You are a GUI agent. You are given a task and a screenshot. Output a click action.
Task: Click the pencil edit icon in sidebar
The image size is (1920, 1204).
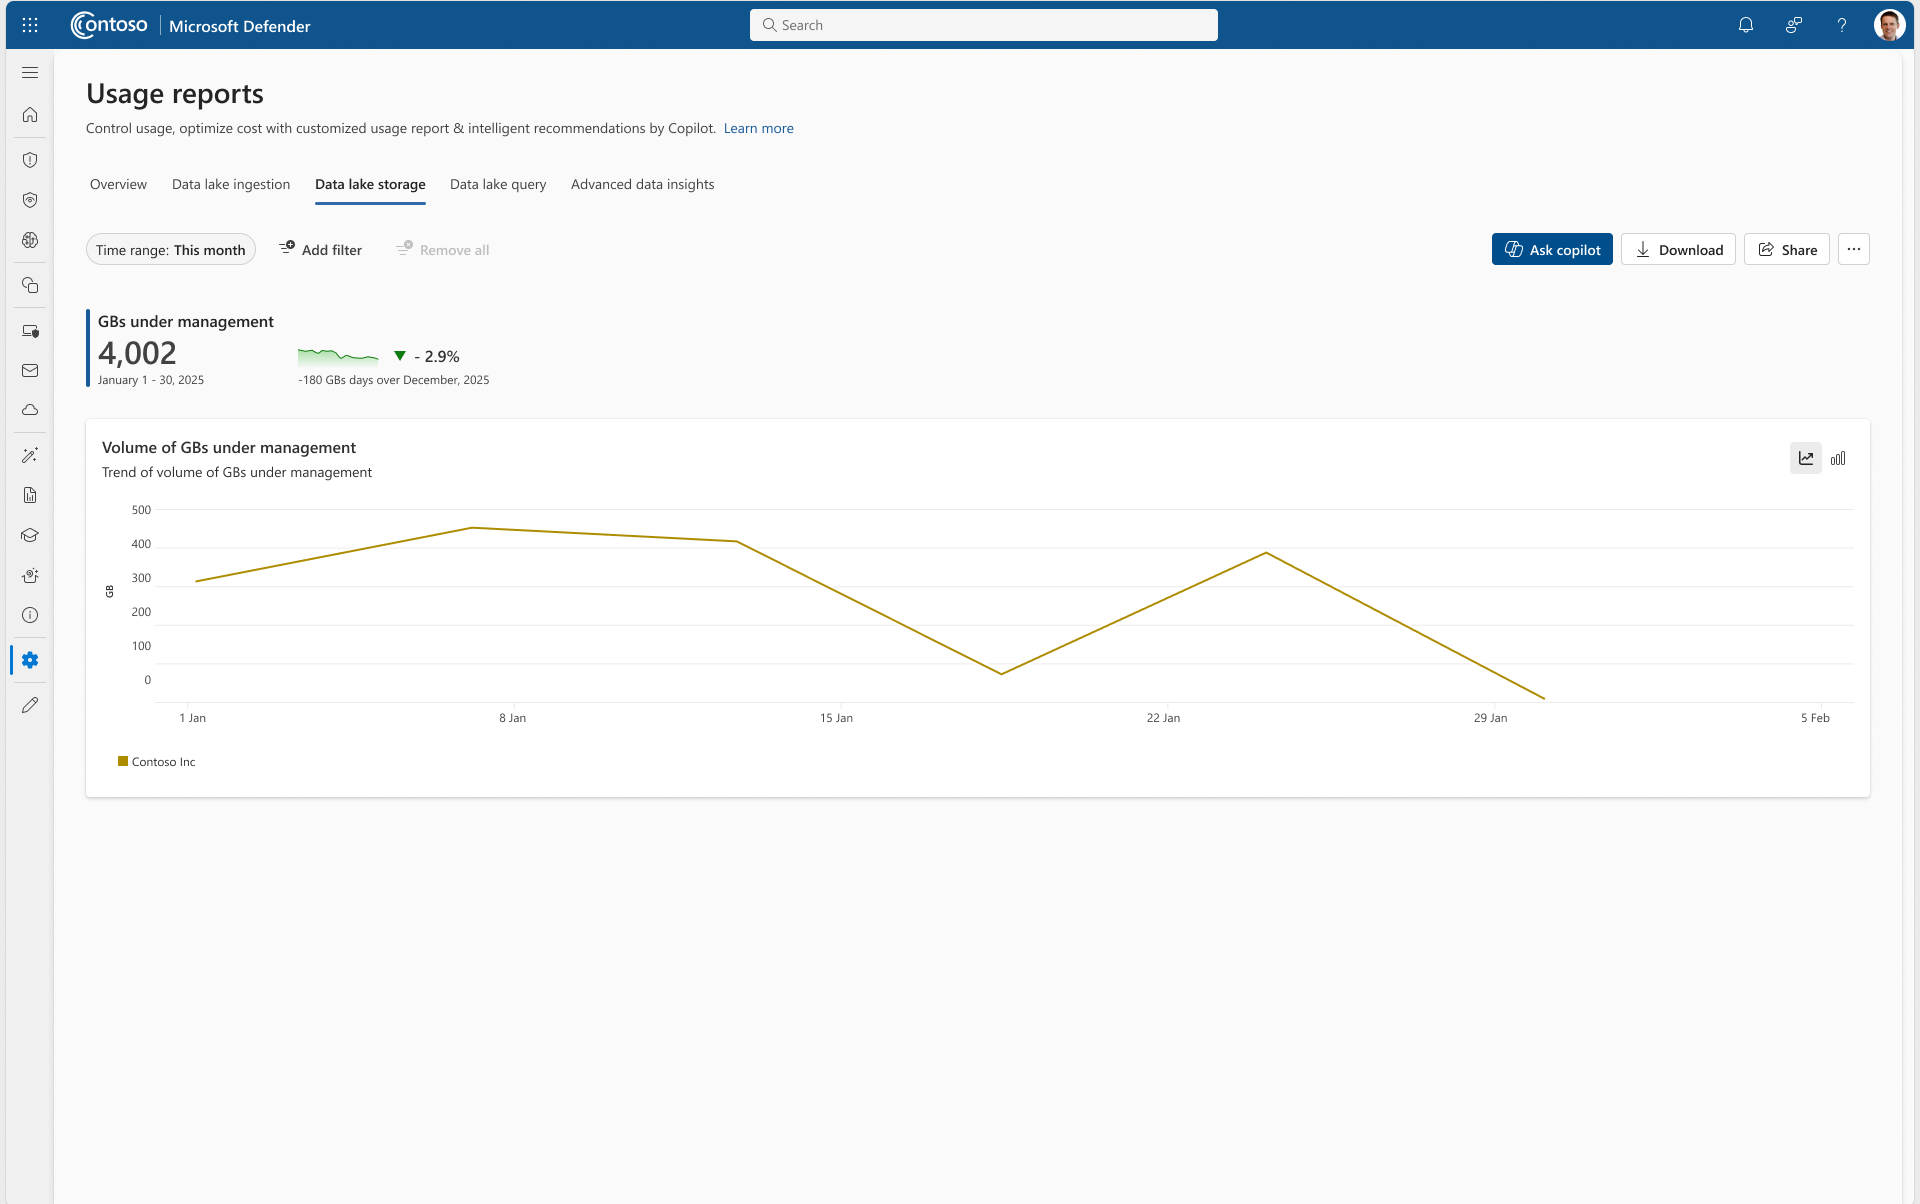[30, 705]
